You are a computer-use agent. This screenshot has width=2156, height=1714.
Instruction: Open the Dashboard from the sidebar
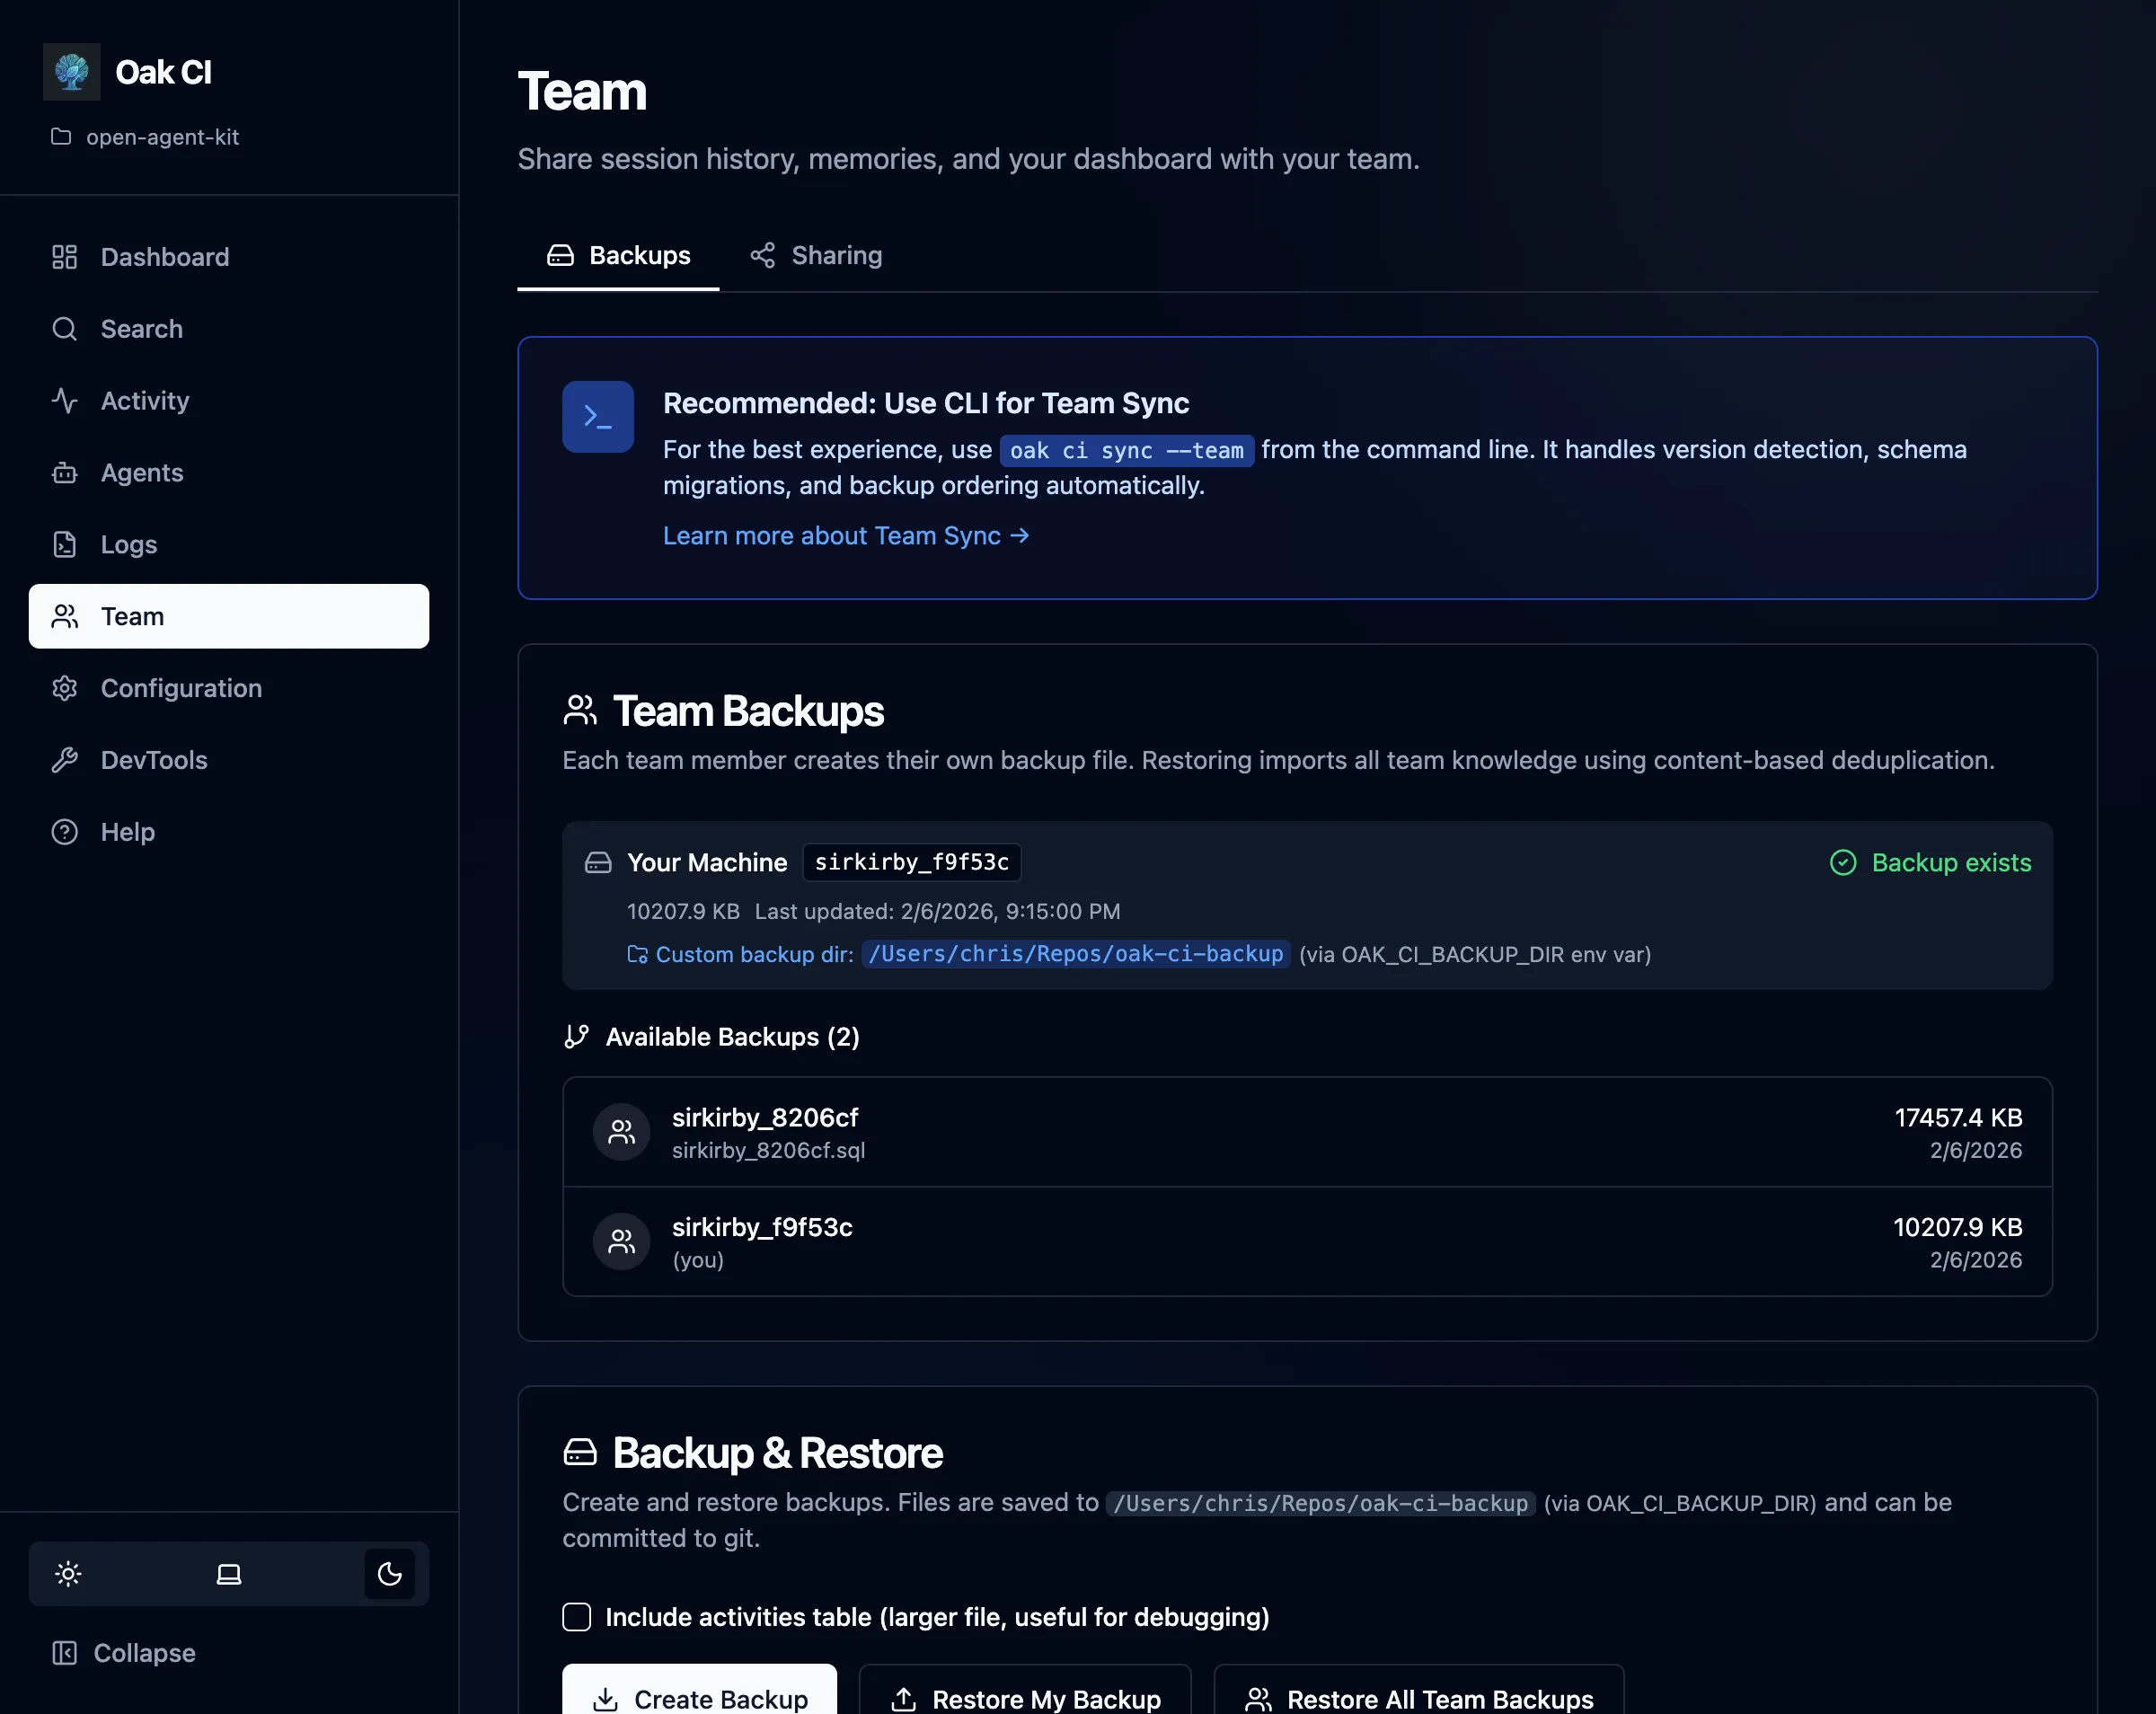point(164,256)
